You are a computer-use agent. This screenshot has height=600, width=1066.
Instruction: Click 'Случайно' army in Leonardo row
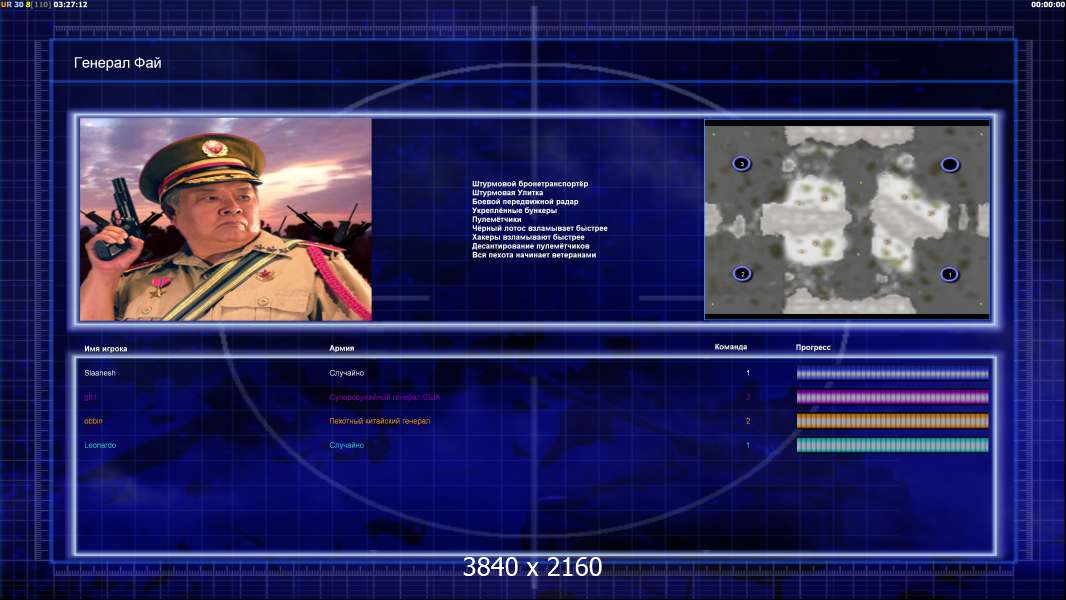(347, 445)
